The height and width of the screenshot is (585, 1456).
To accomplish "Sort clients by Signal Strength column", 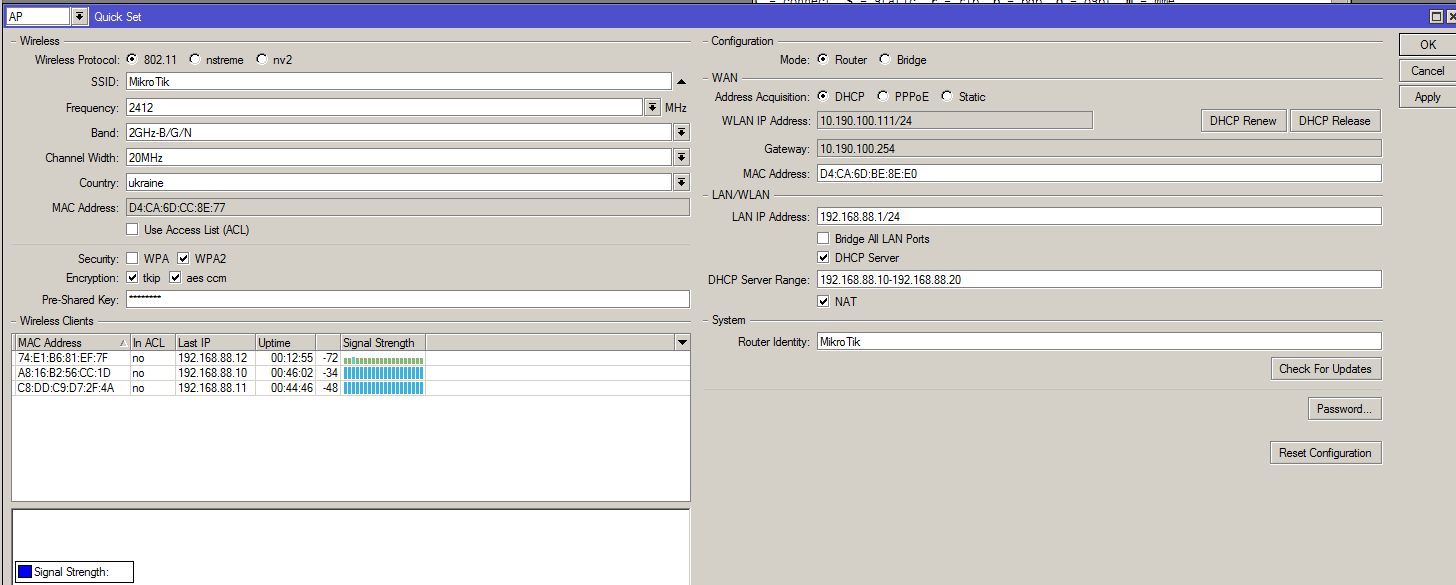I will coord(383,343).
